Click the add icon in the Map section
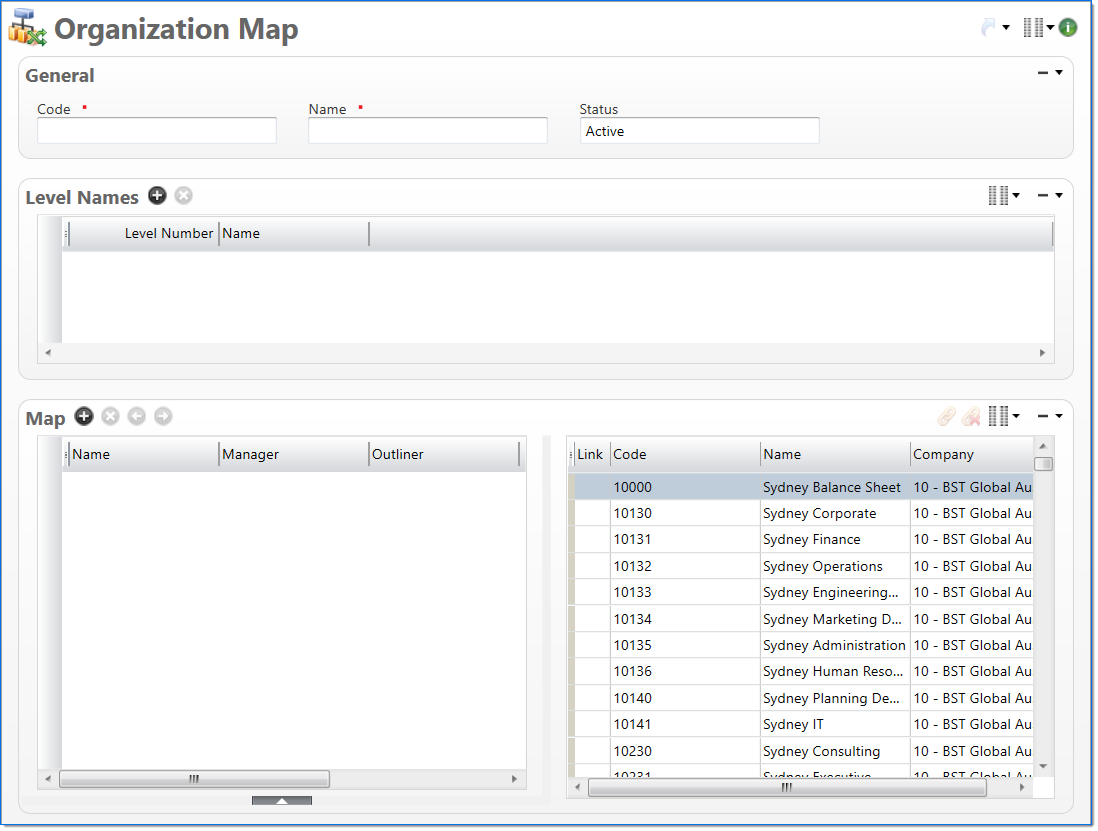The width and height of the screenshot is (1098, 831). point(84,416)
